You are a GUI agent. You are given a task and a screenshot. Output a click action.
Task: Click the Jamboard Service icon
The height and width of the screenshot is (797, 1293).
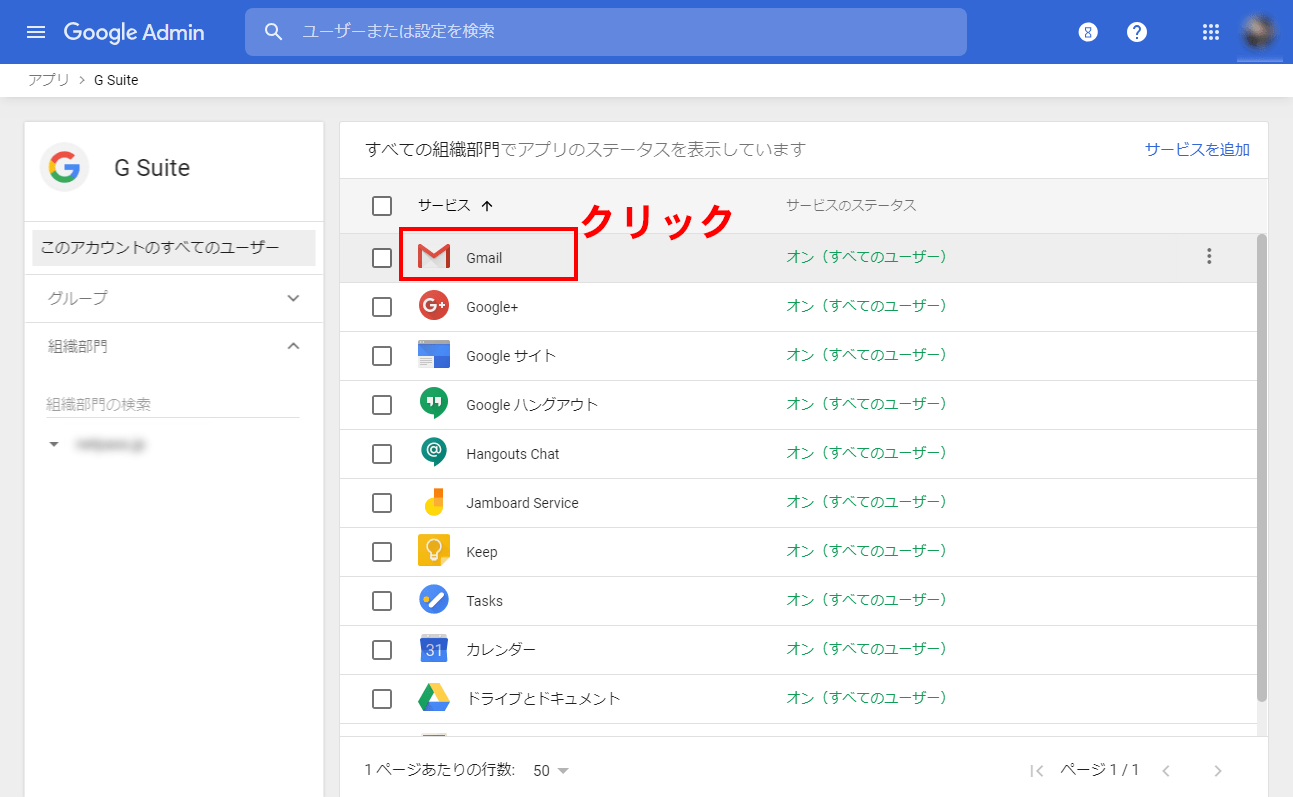click(434, 502)
